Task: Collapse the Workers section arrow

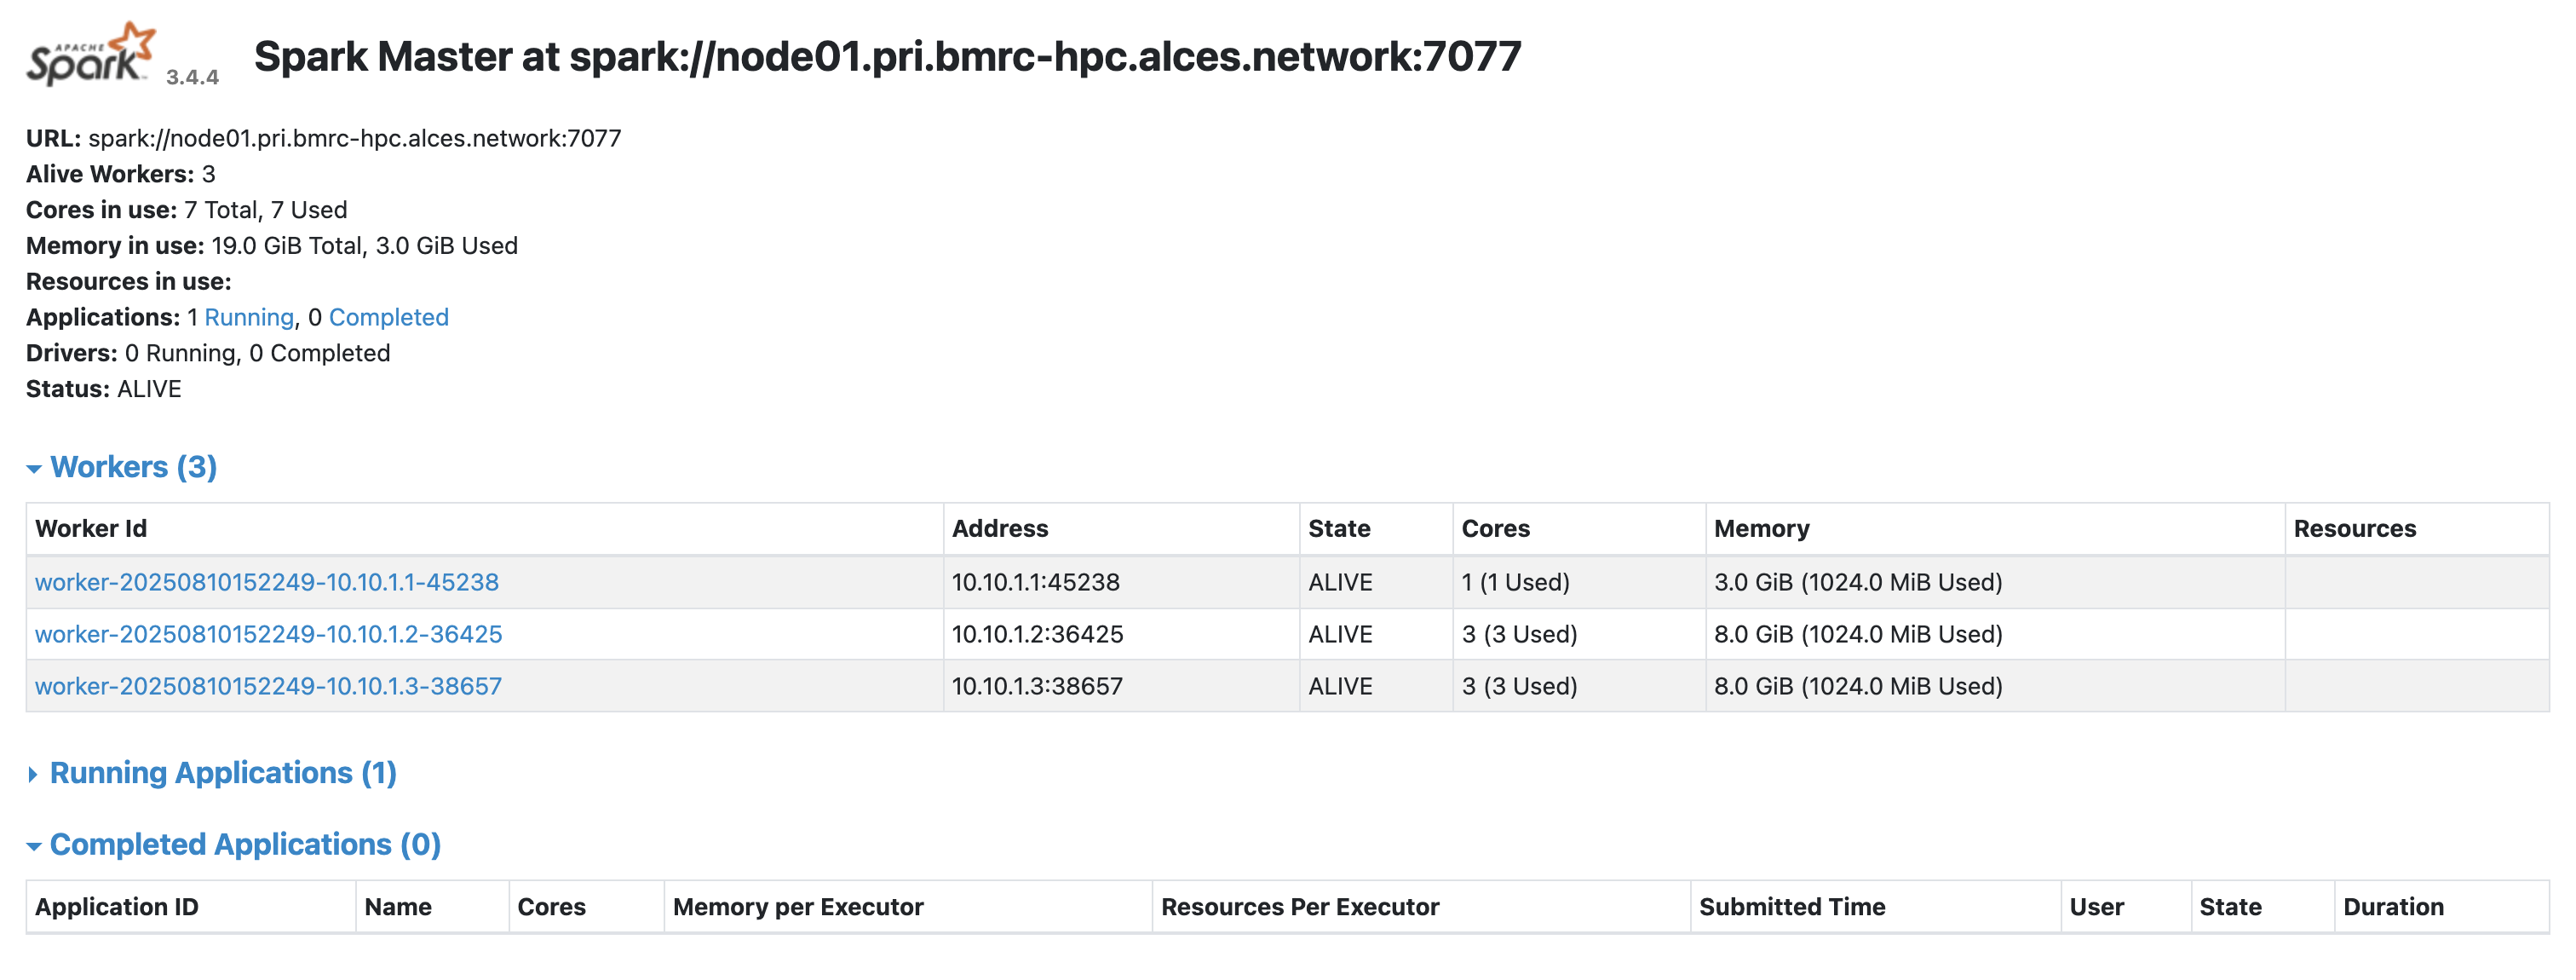Action: tap(34, 468)
